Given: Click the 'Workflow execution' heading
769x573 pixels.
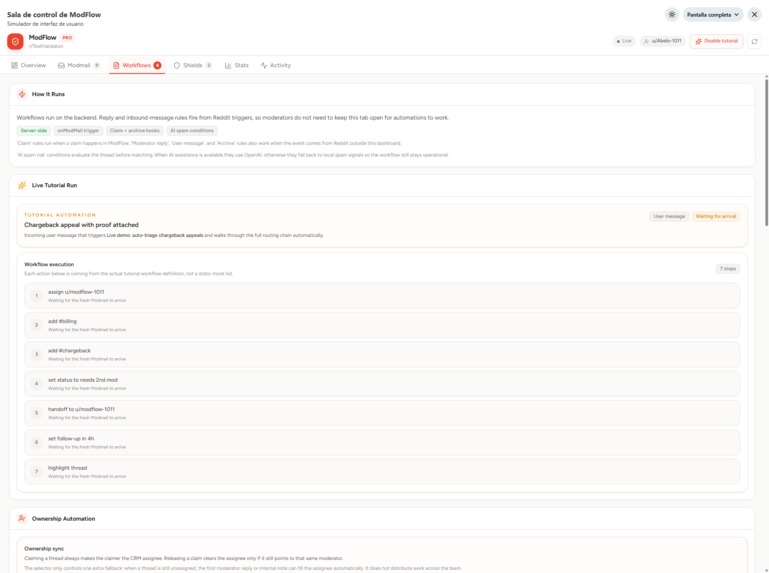Looking at the screenshot, I should (x=49, y=264).
